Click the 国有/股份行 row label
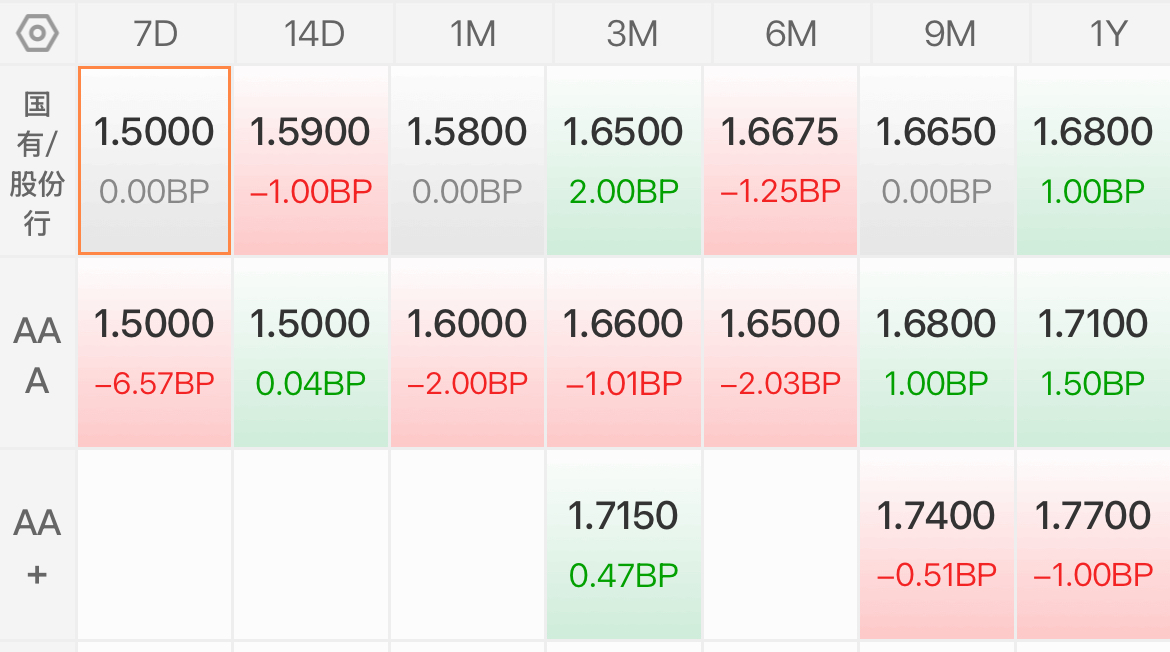 pyautogui.click(x=37, y=161)
